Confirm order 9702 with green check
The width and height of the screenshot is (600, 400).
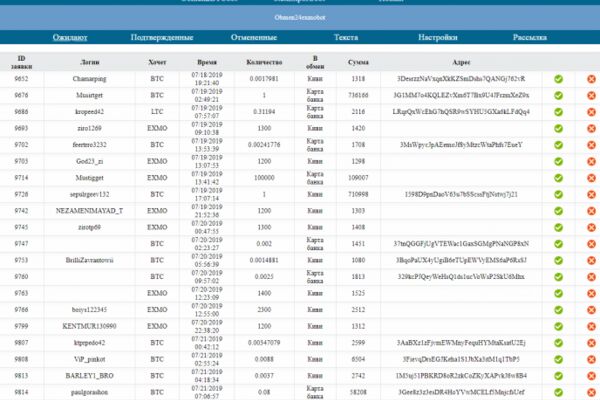[559, 145]
